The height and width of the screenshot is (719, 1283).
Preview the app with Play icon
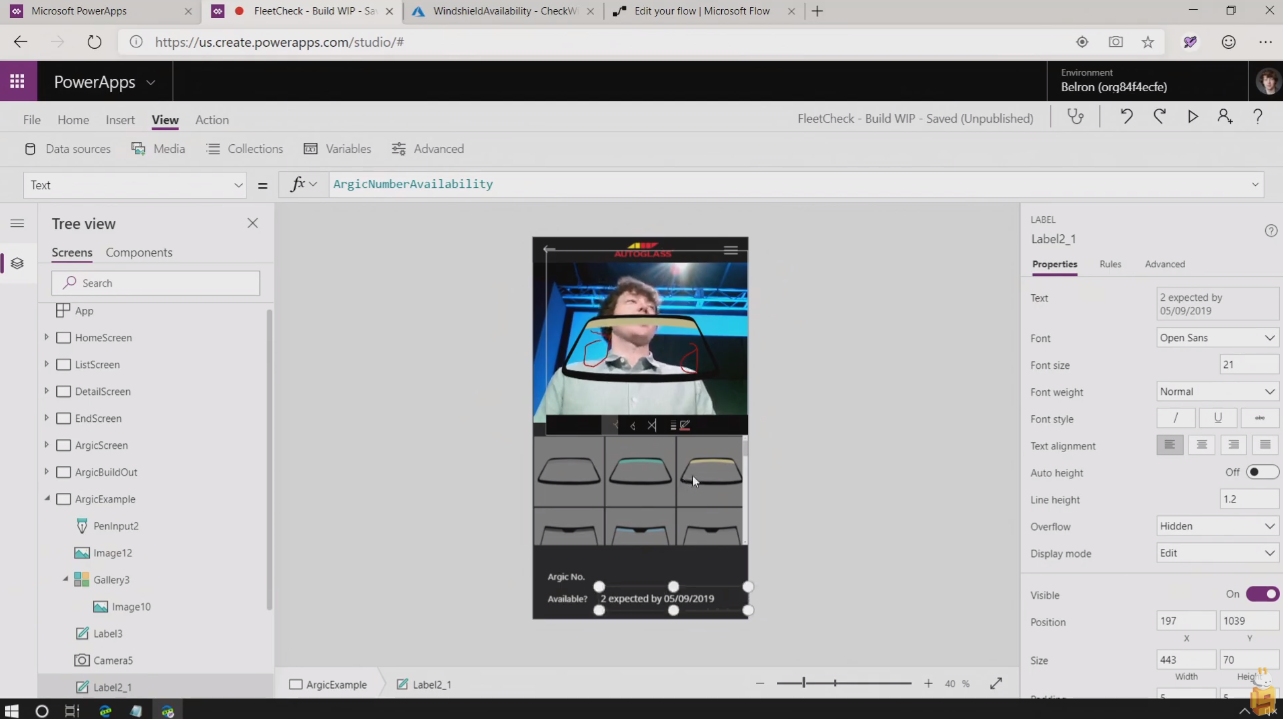pos(1192,117)
